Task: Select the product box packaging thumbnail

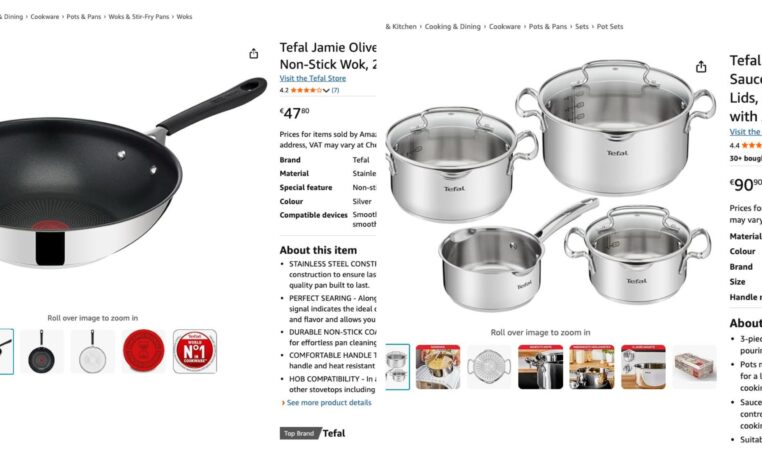Action: point(694,367)
